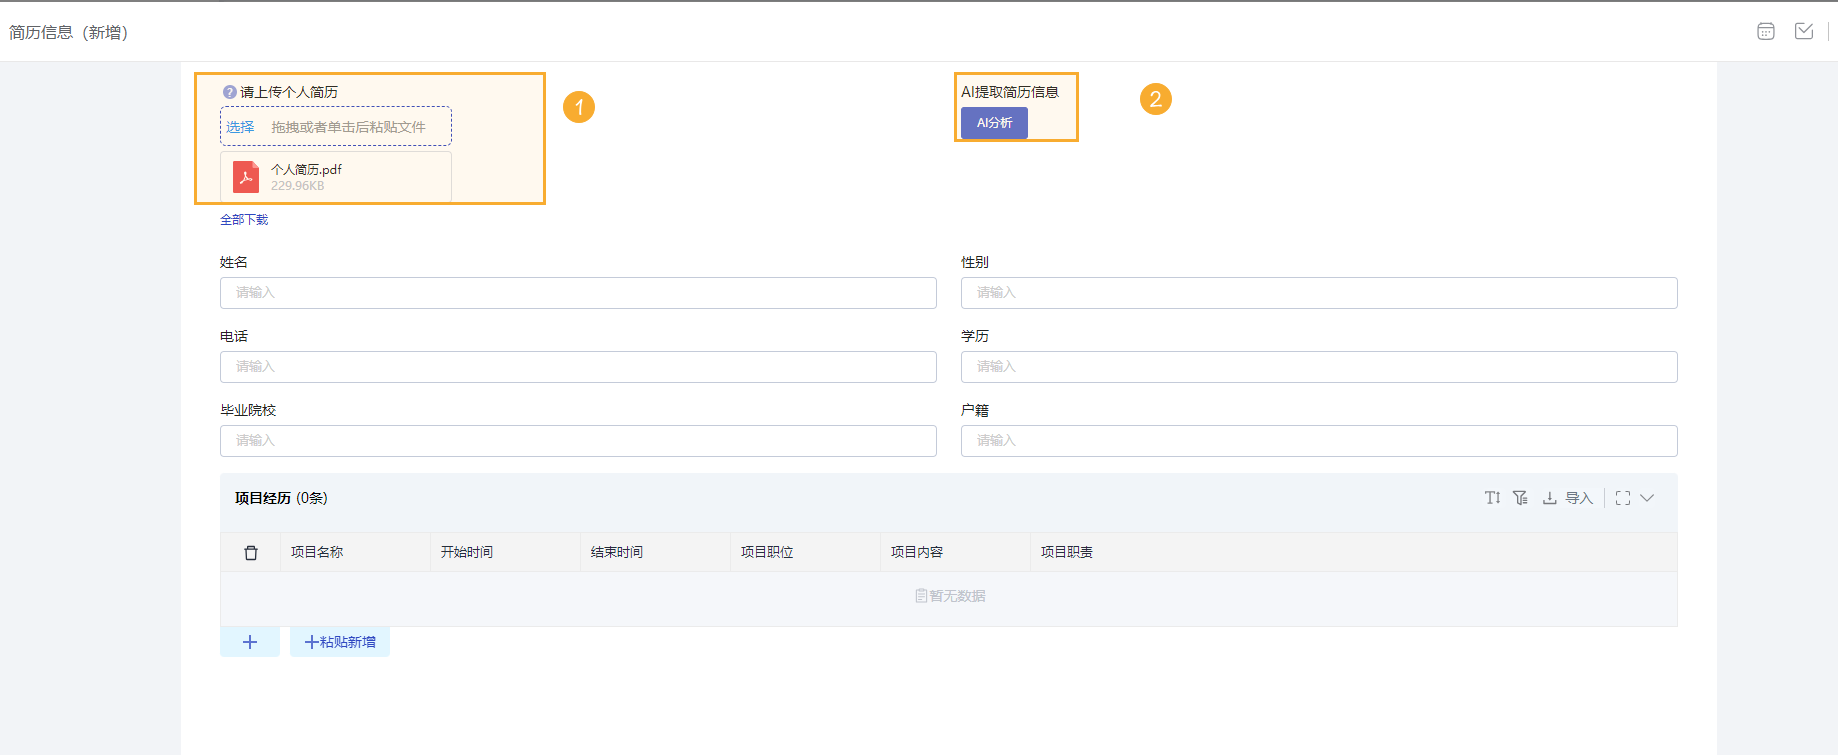Click the AI提取简历信息 label
1838x755 pixels.
pos(1010,92)
